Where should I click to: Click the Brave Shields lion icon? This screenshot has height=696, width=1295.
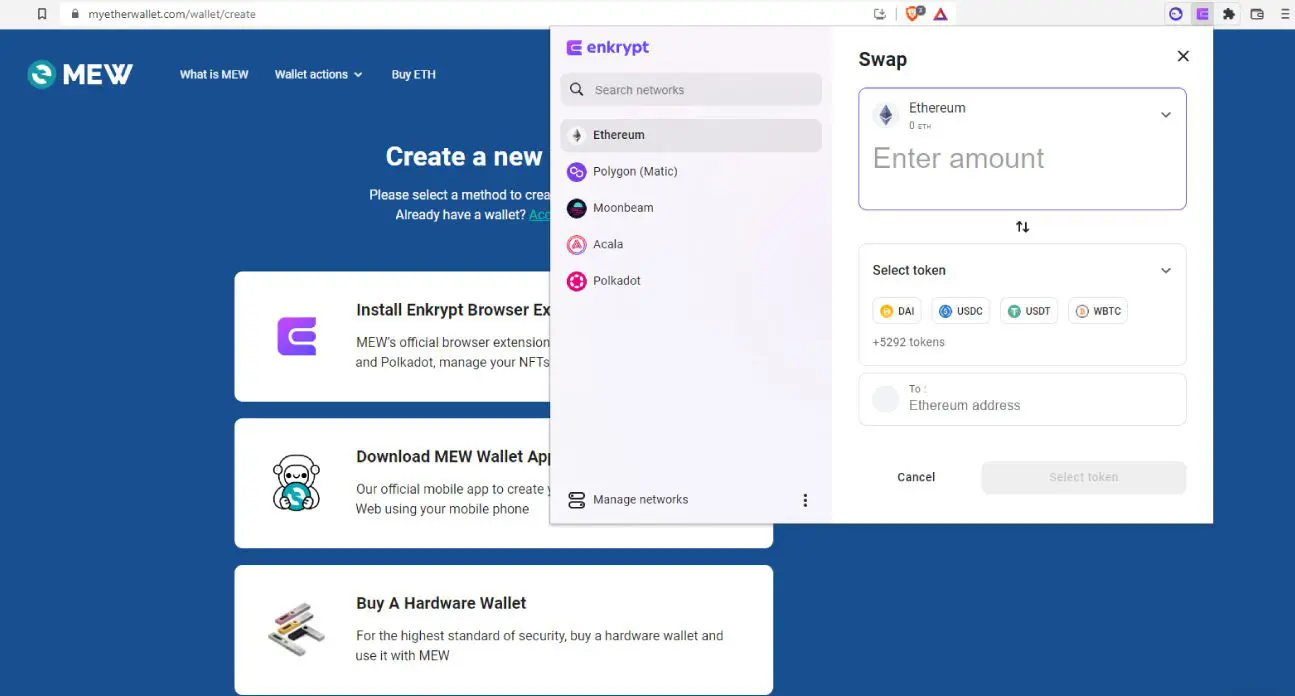point(912,14)
